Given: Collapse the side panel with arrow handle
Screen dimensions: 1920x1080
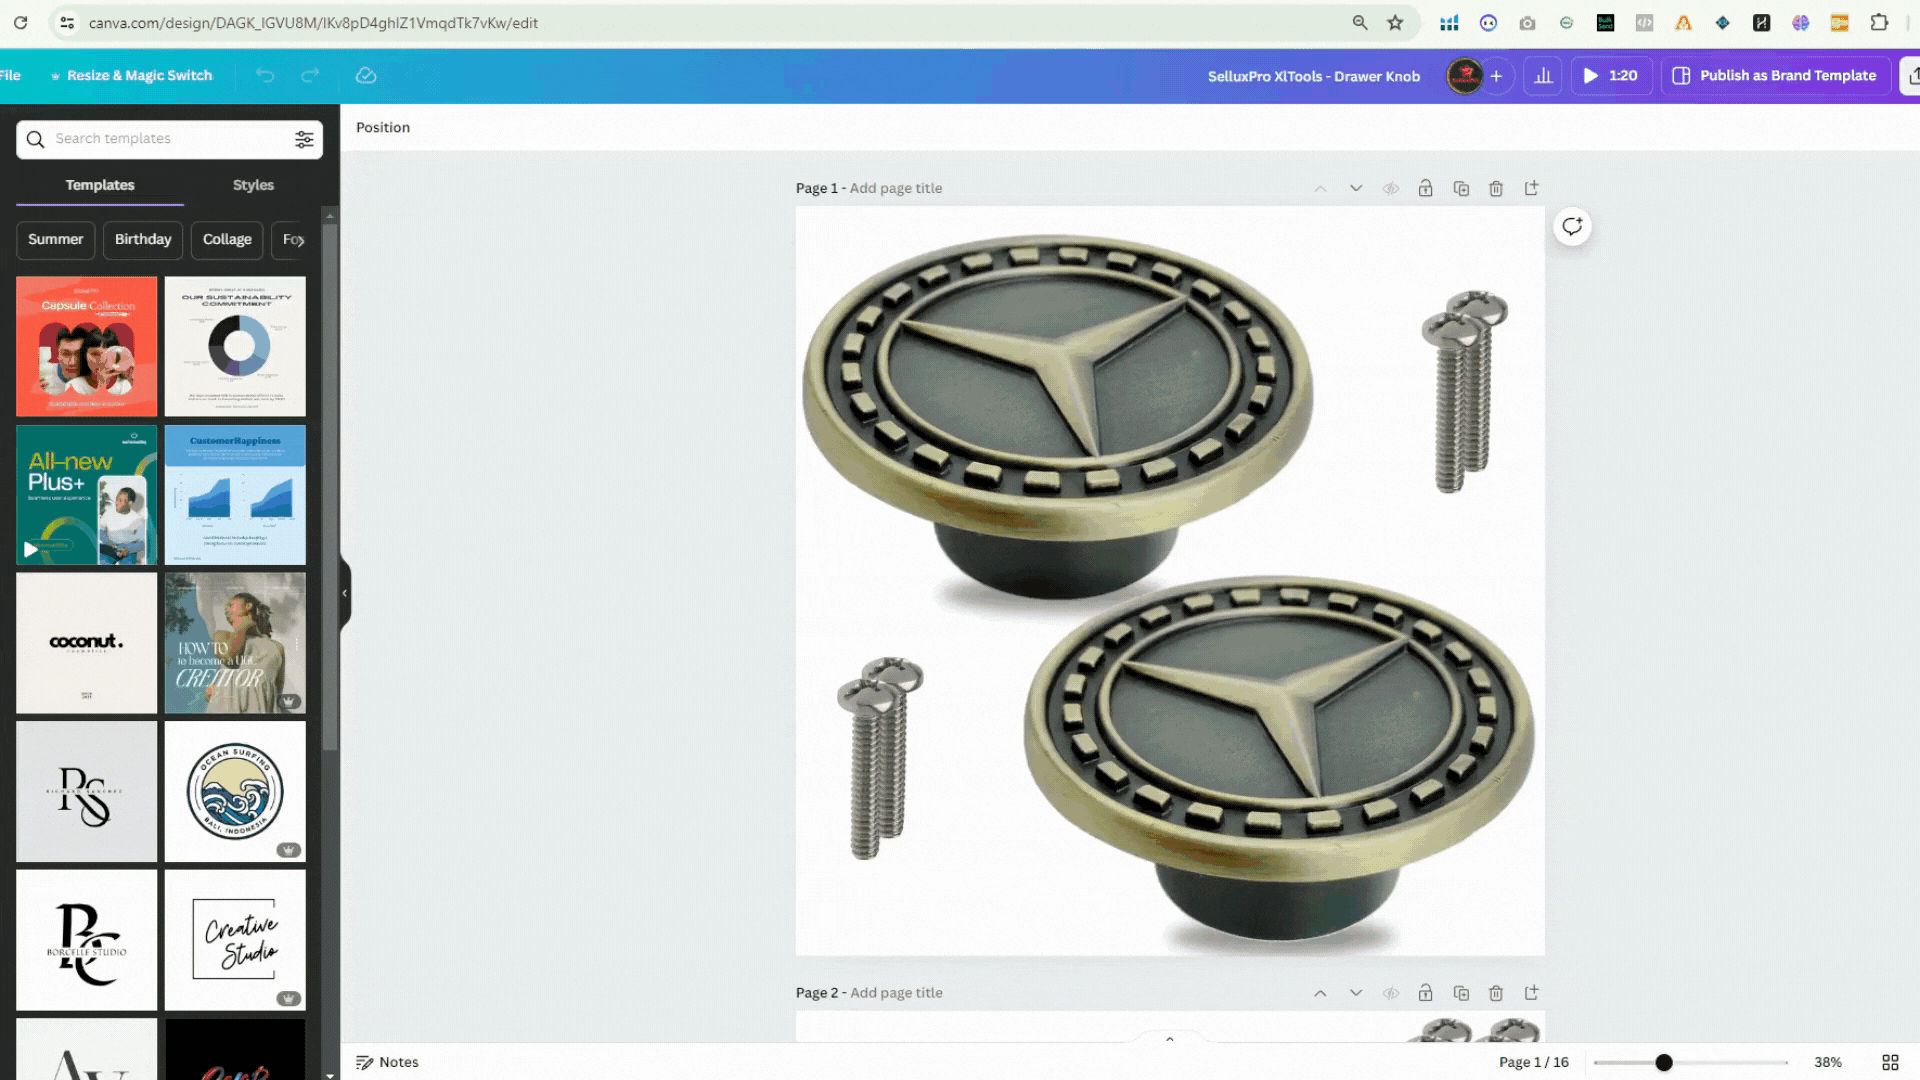Looking at the screenshot, I should point(345,593).
